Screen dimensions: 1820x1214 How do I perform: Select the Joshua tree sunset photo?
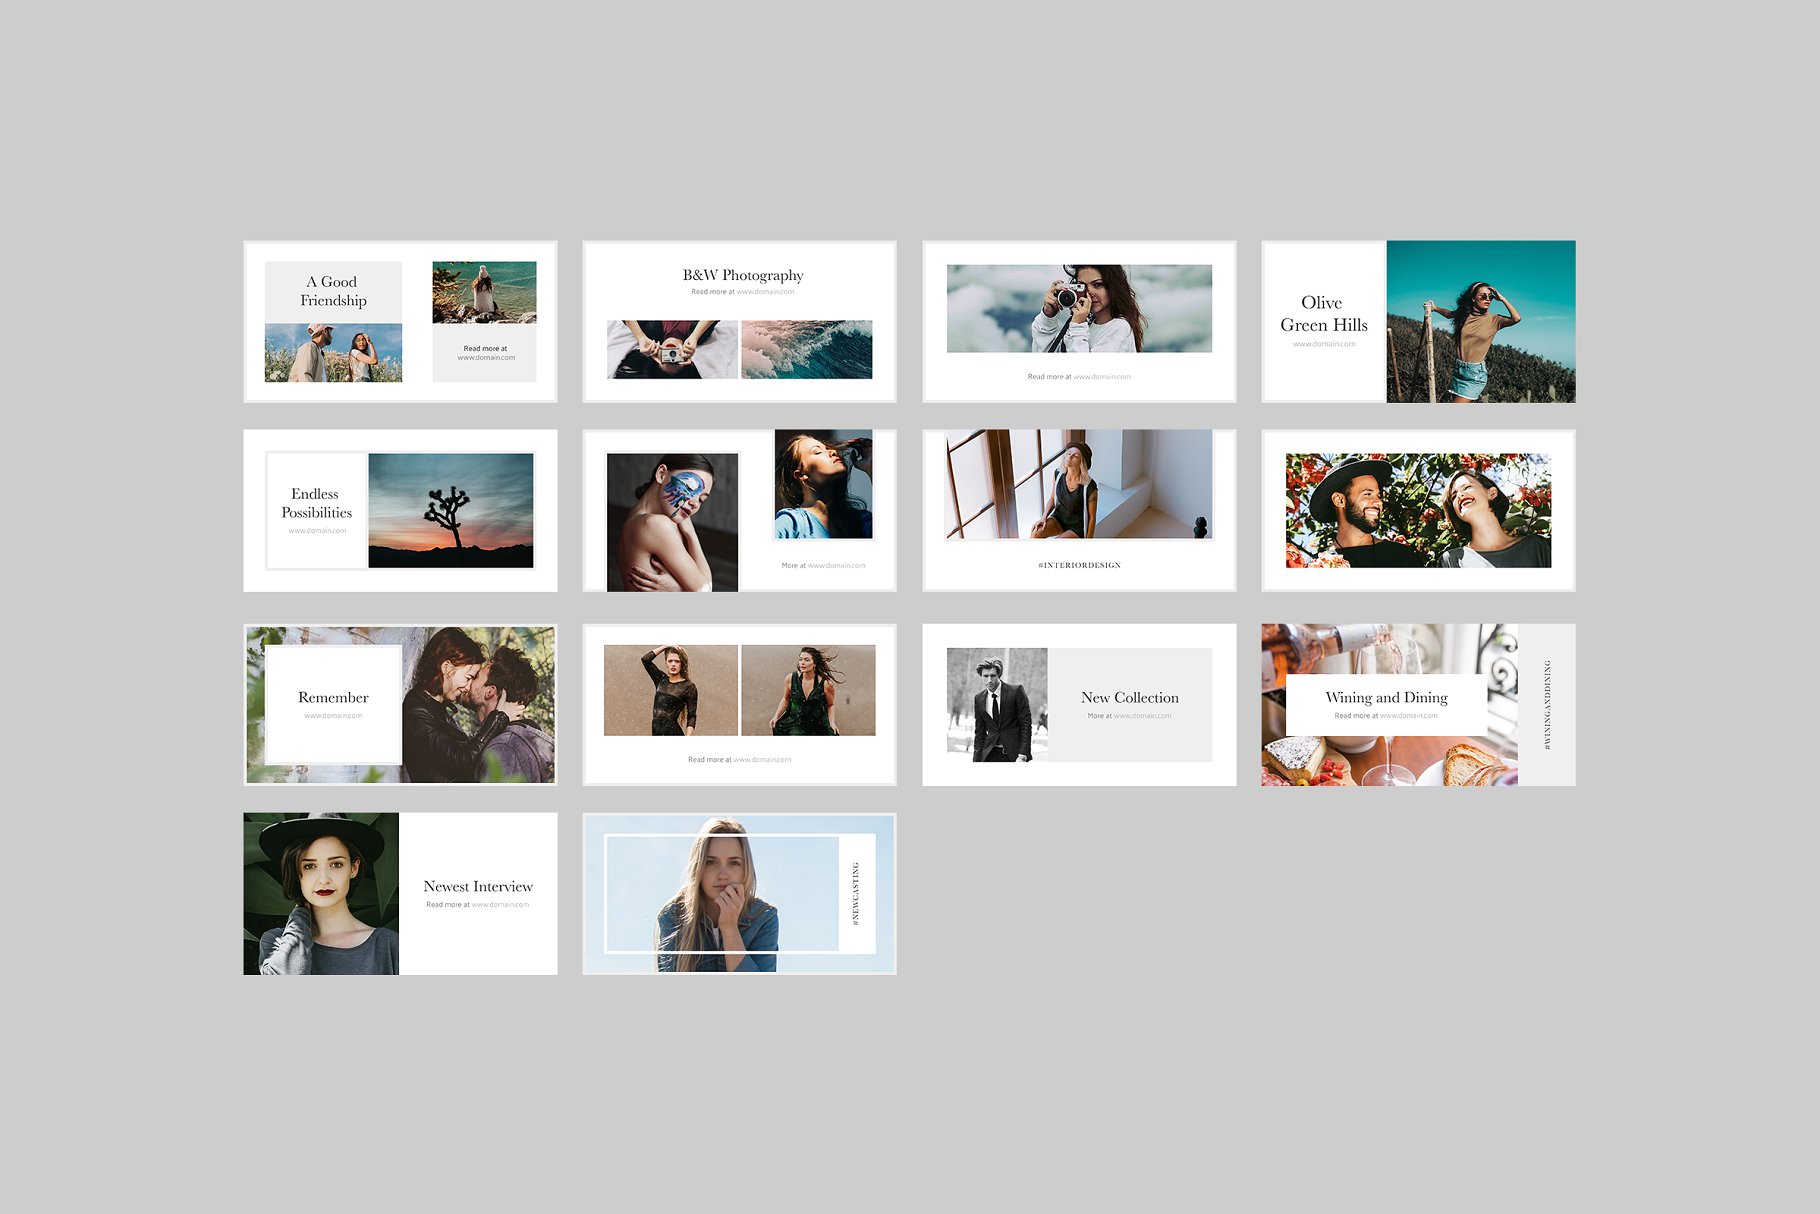tap(450, 510)
